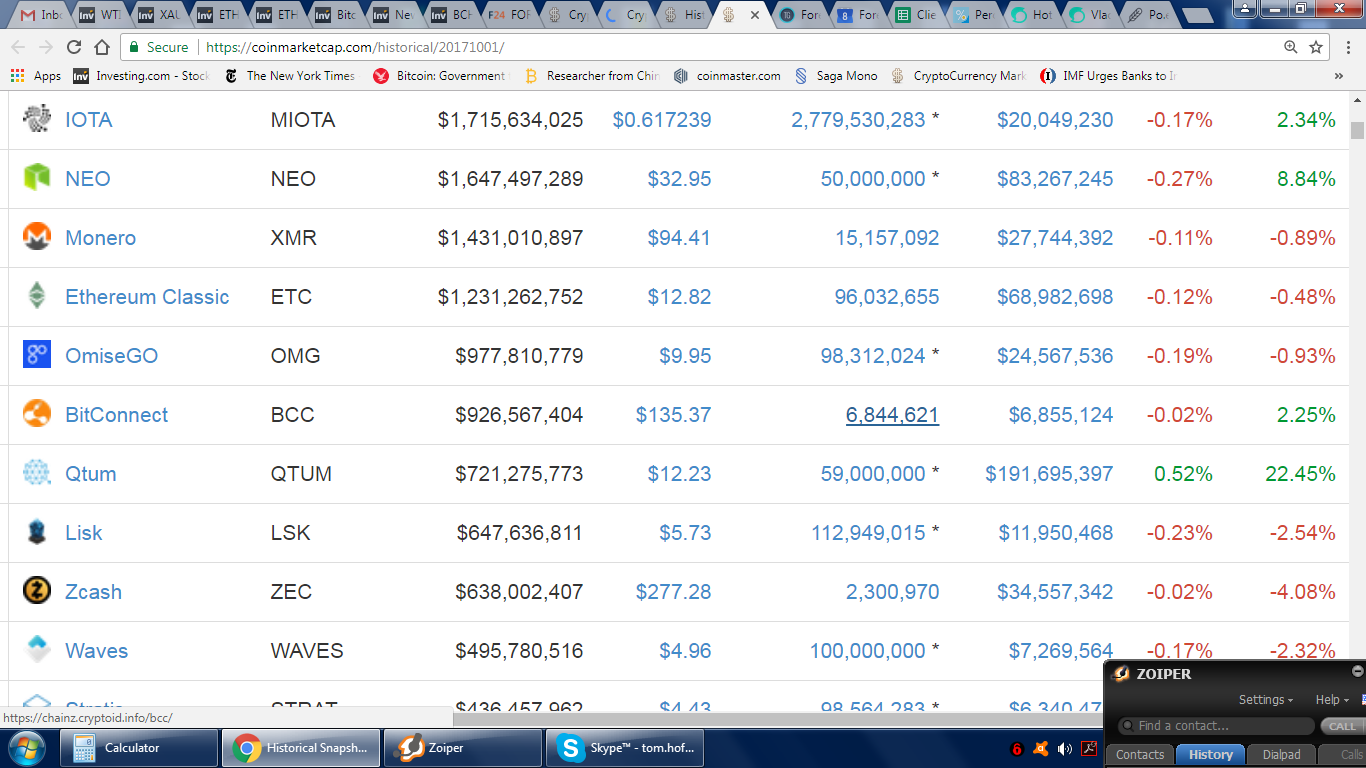Switch to the BCH Investing.com tab
This screenshot has width=1366, height=768.
pos(449,15)
